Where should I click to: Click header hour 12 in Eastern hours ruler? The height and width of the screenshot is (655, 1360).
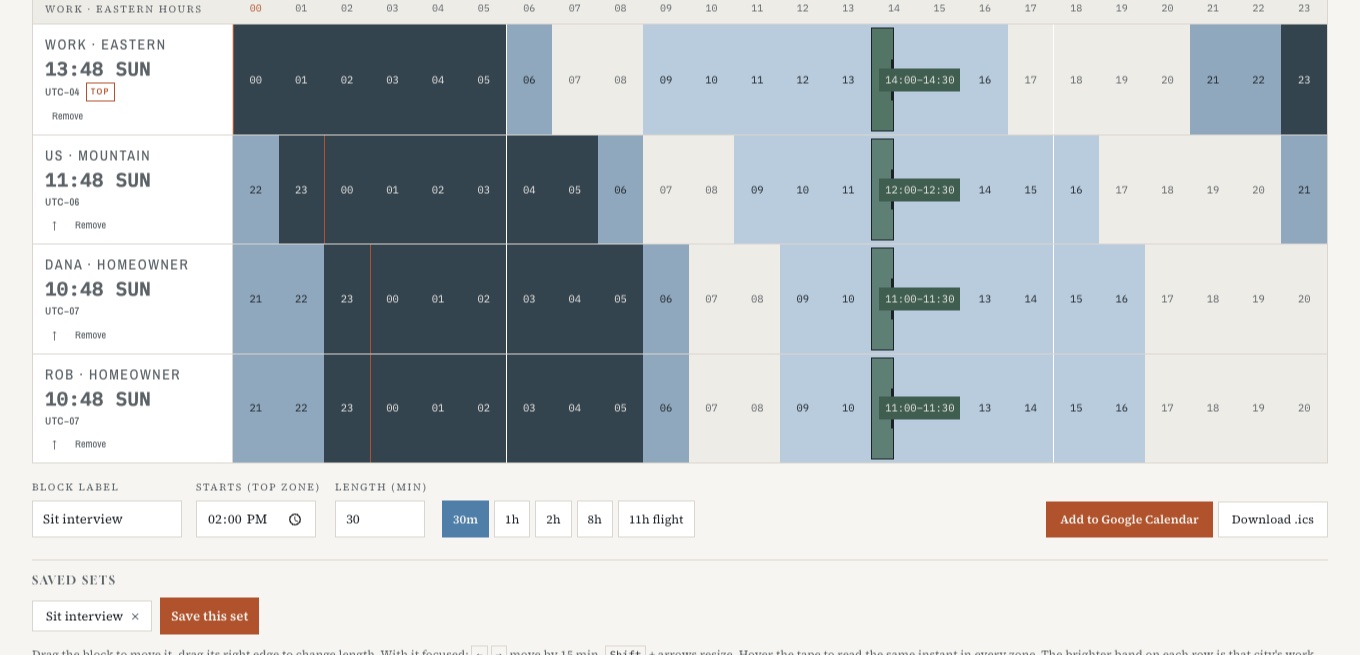[x=803, y=8]
